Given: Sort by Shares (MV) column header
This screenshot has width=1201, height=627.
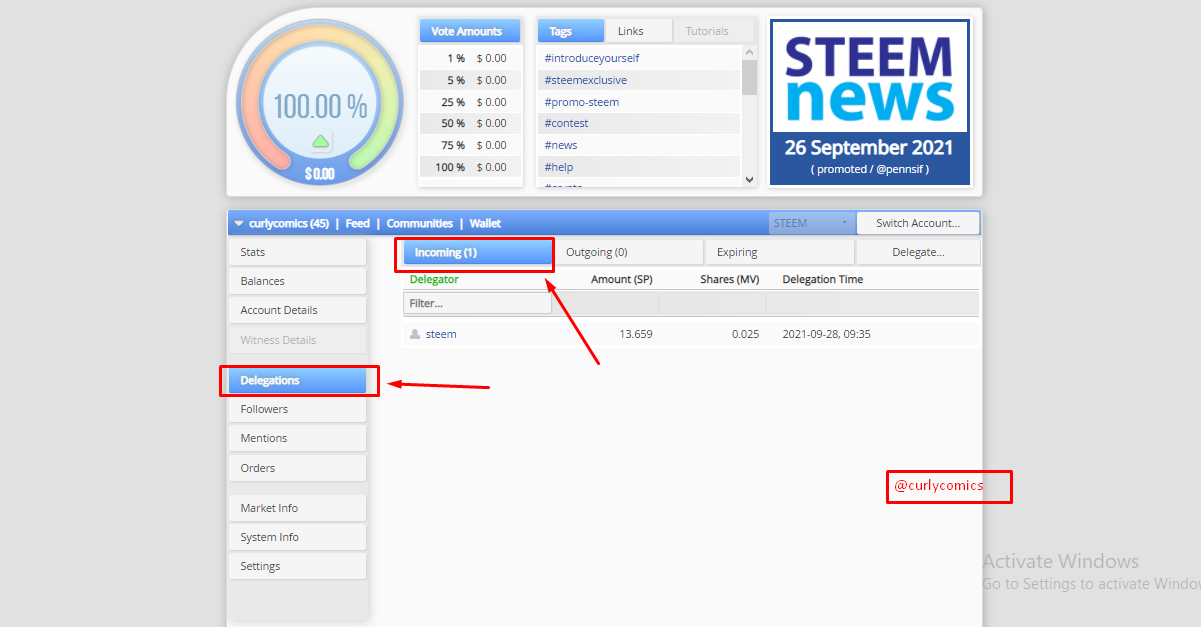Looking at the screenshot, I should point(729,279).
